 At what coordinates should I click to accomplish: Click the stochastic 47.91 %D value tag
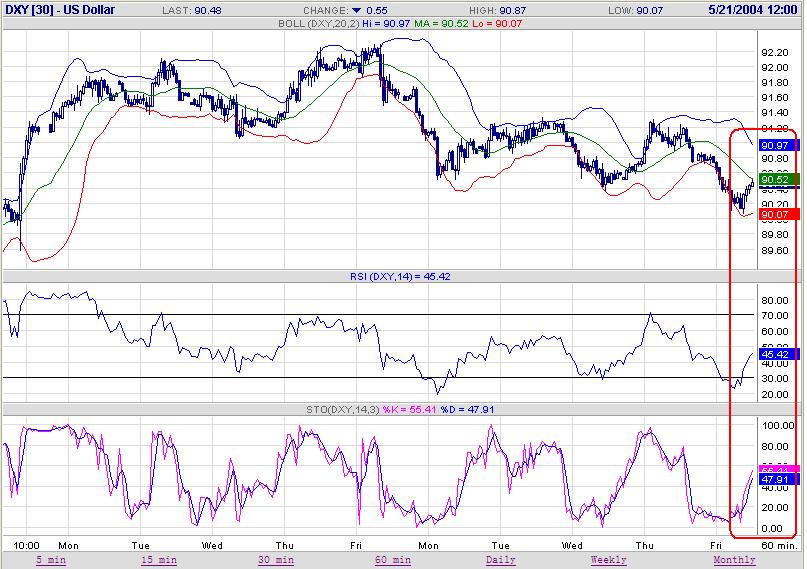click(x=776, y=480)
